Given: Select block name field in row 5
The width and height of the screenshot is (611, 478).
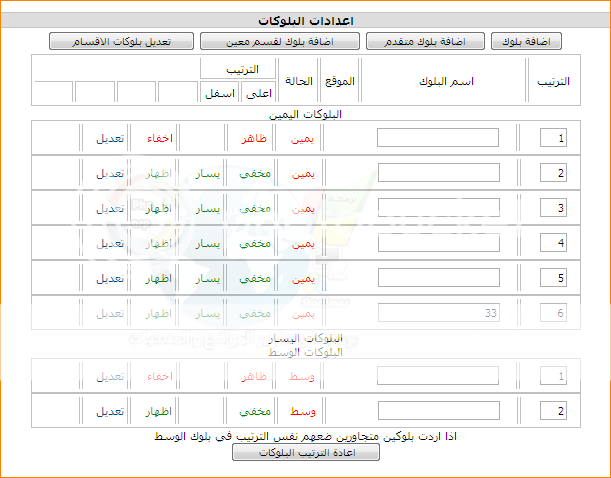Looking at the screenshot, I should 439,278.
